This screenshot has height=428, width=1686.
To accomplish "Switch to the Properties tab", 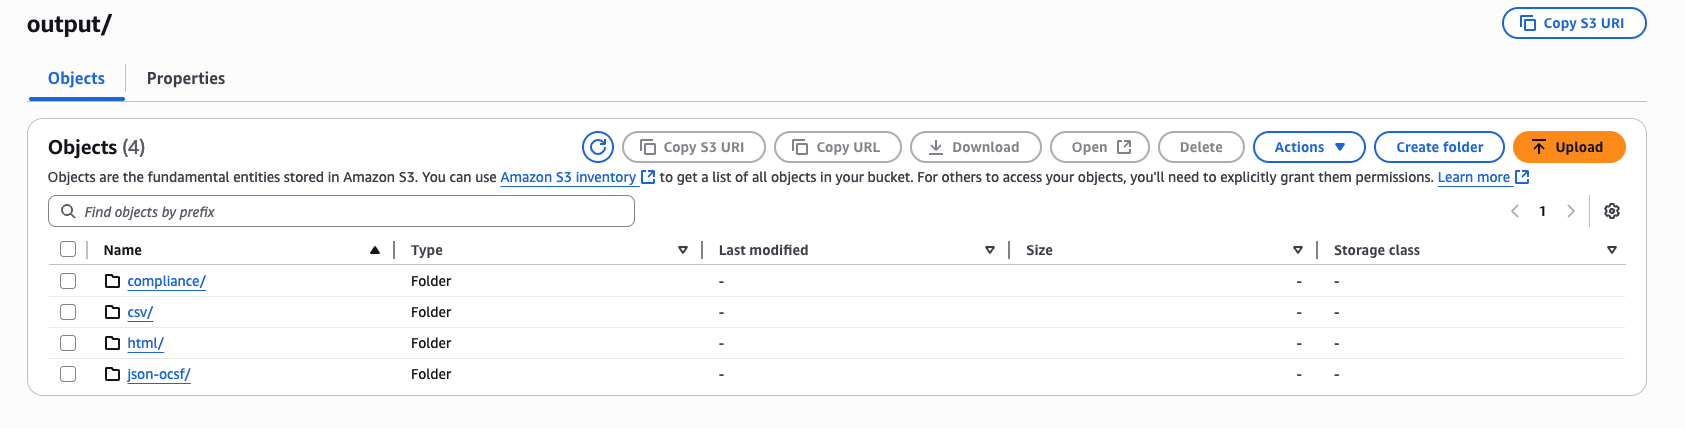I will [186, 78].
